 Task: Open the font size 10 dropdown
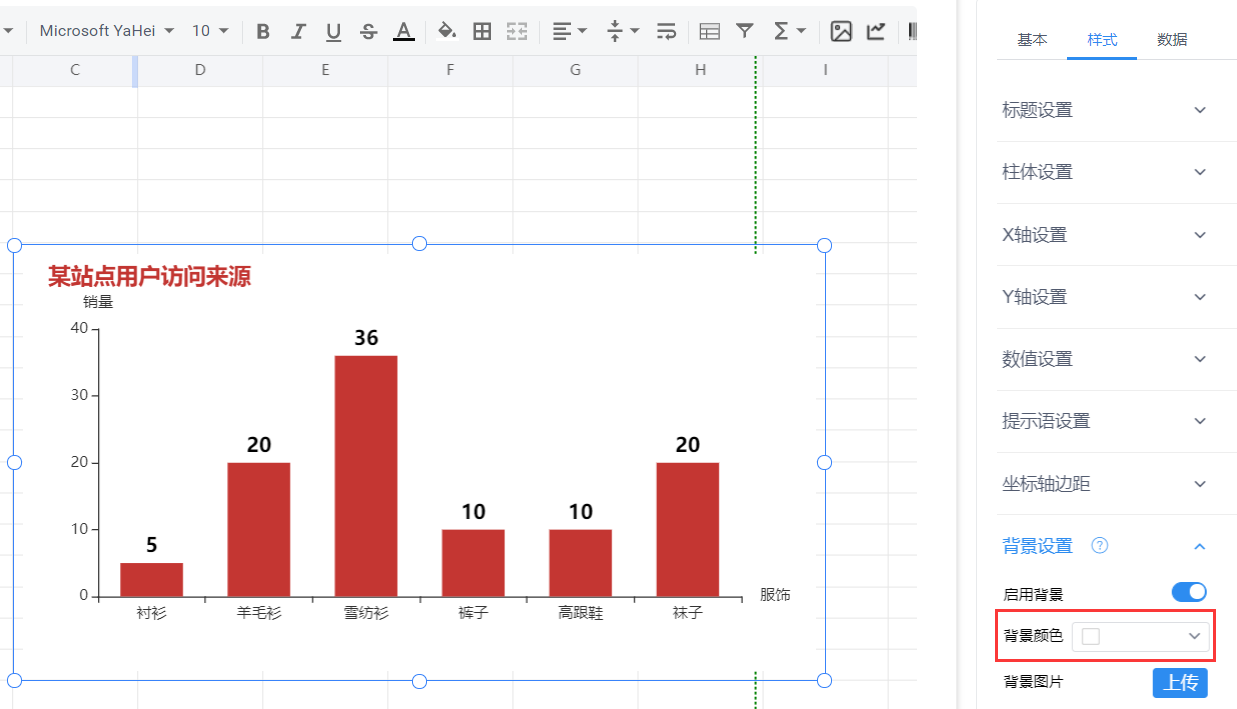tap(210, 31)
